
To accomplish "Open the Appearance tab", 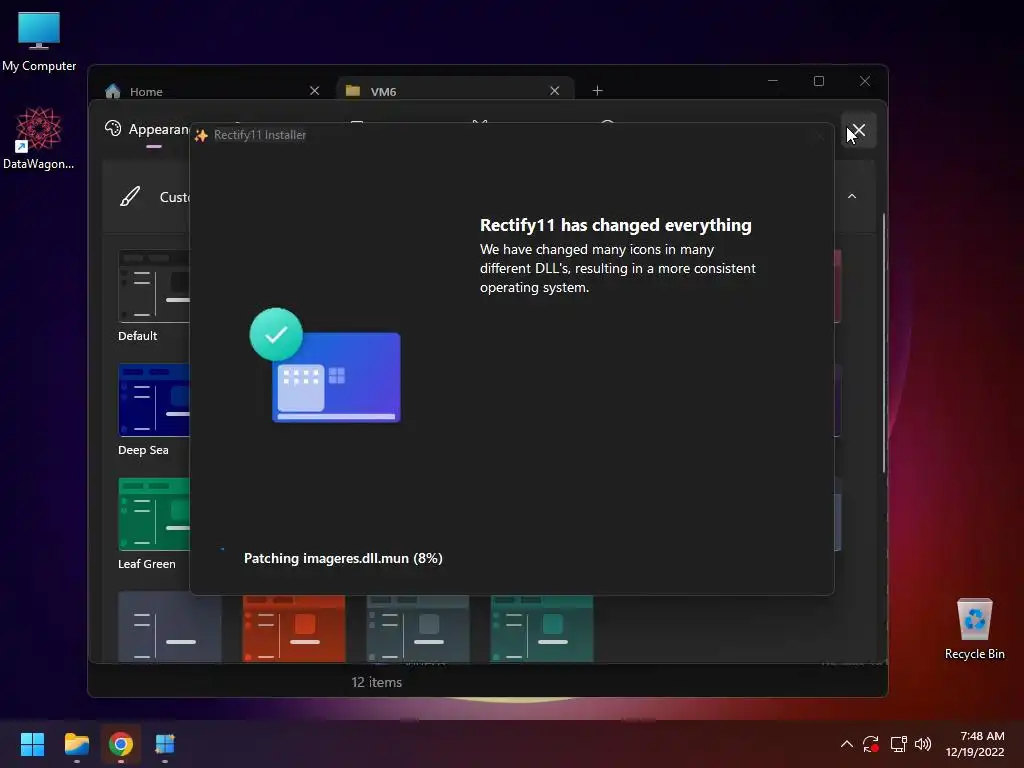I will pos(148,130).
